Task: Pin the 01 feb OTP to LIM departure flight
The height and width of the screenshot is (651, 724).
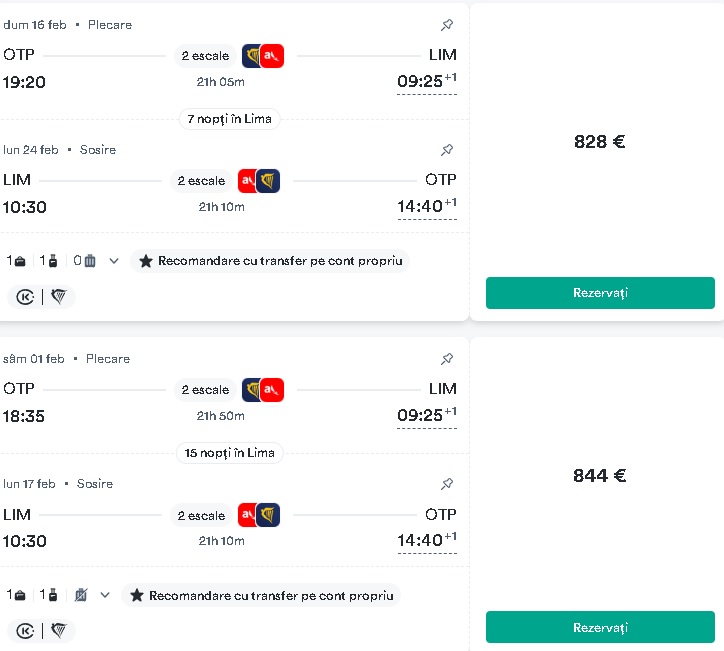Action: 446,359
